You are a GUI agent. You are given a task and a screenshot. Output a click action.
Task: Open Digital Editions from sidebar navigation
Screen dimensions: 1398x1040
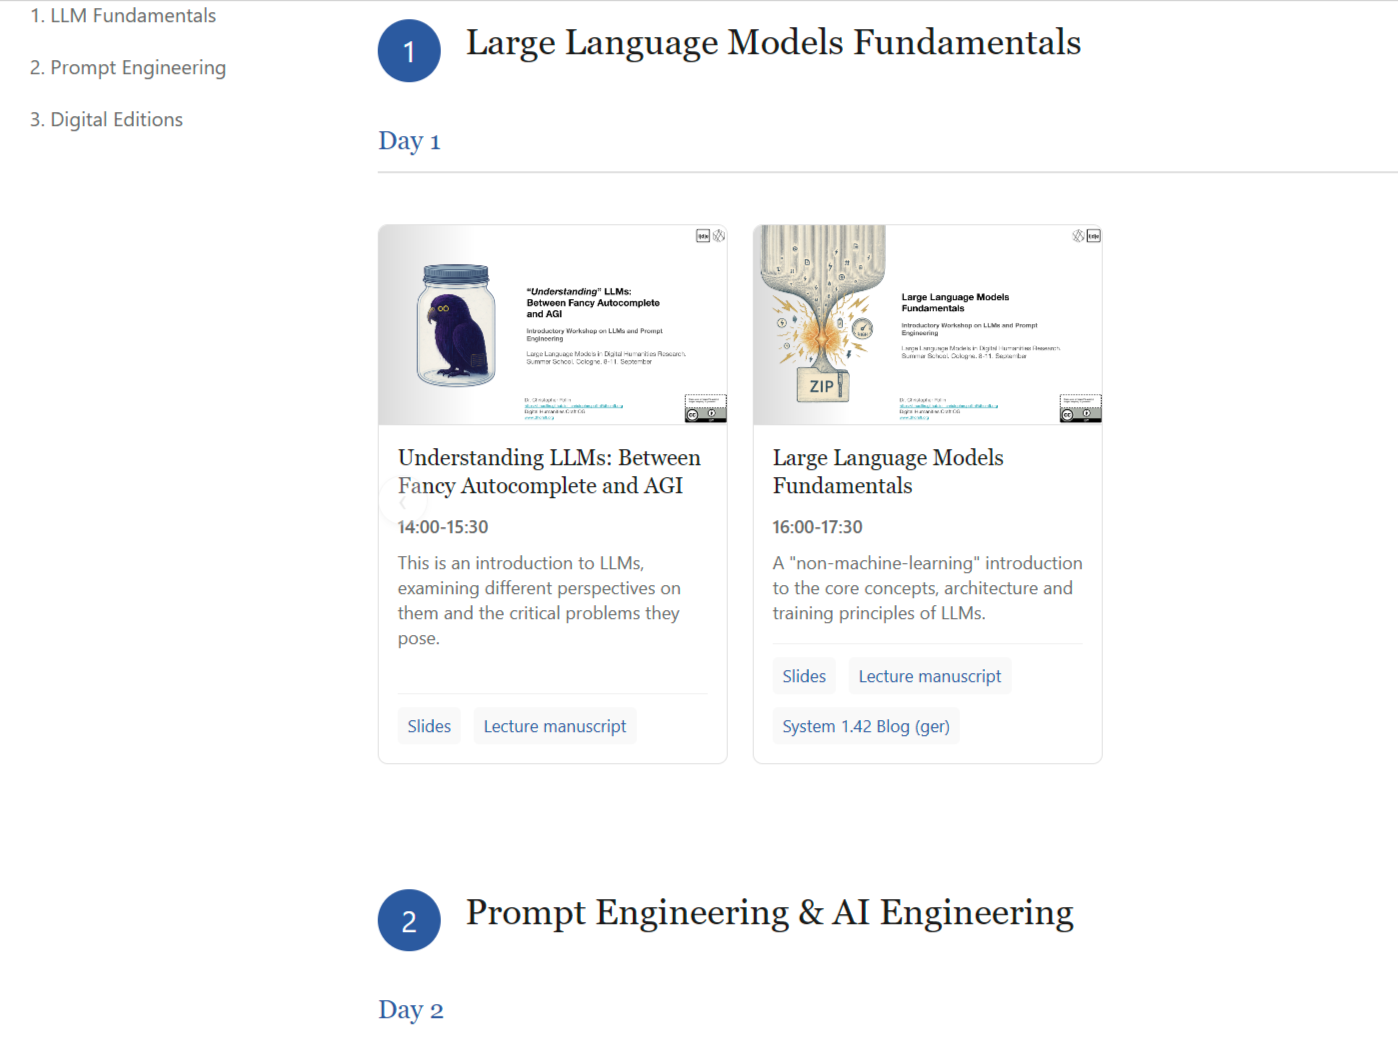107,120
